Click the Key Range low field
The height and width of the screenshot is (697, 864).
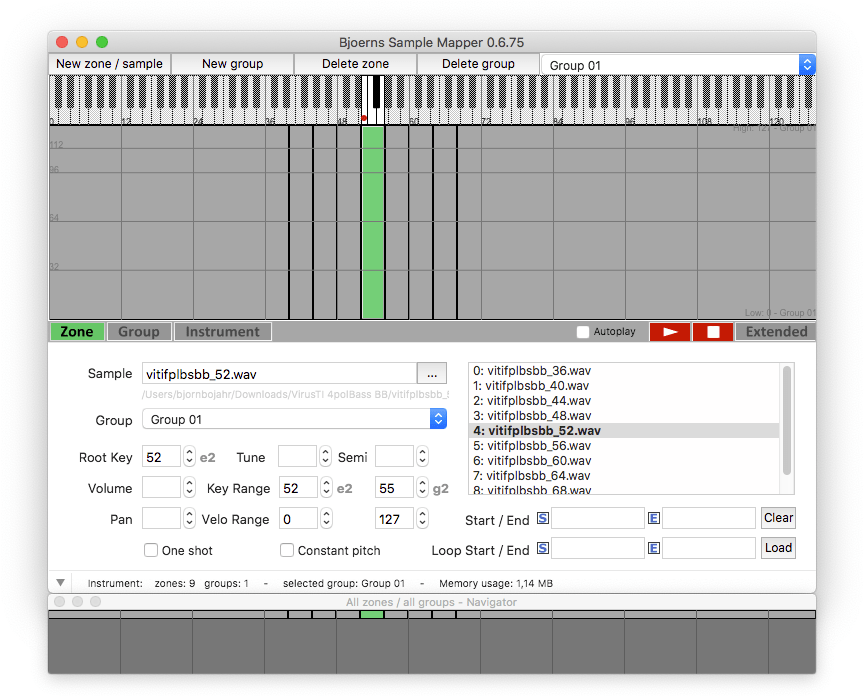pyautogui.click(x=298, y=488)
